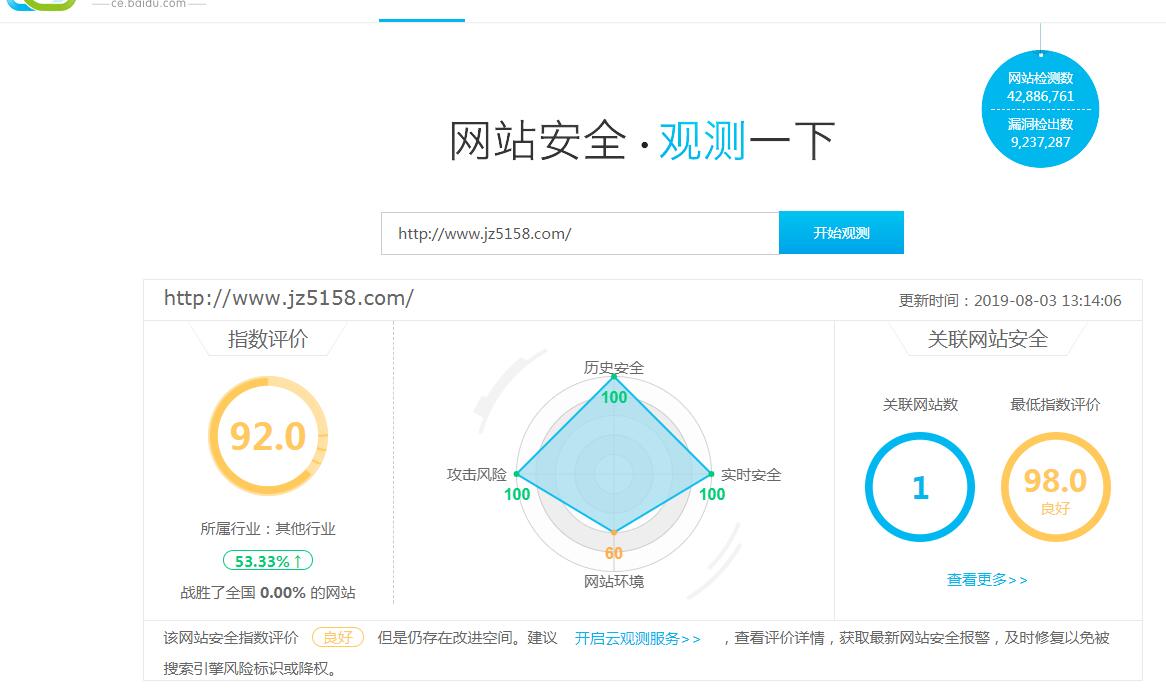Click the 最低指数评价 label

click(x=1055, y=404)
